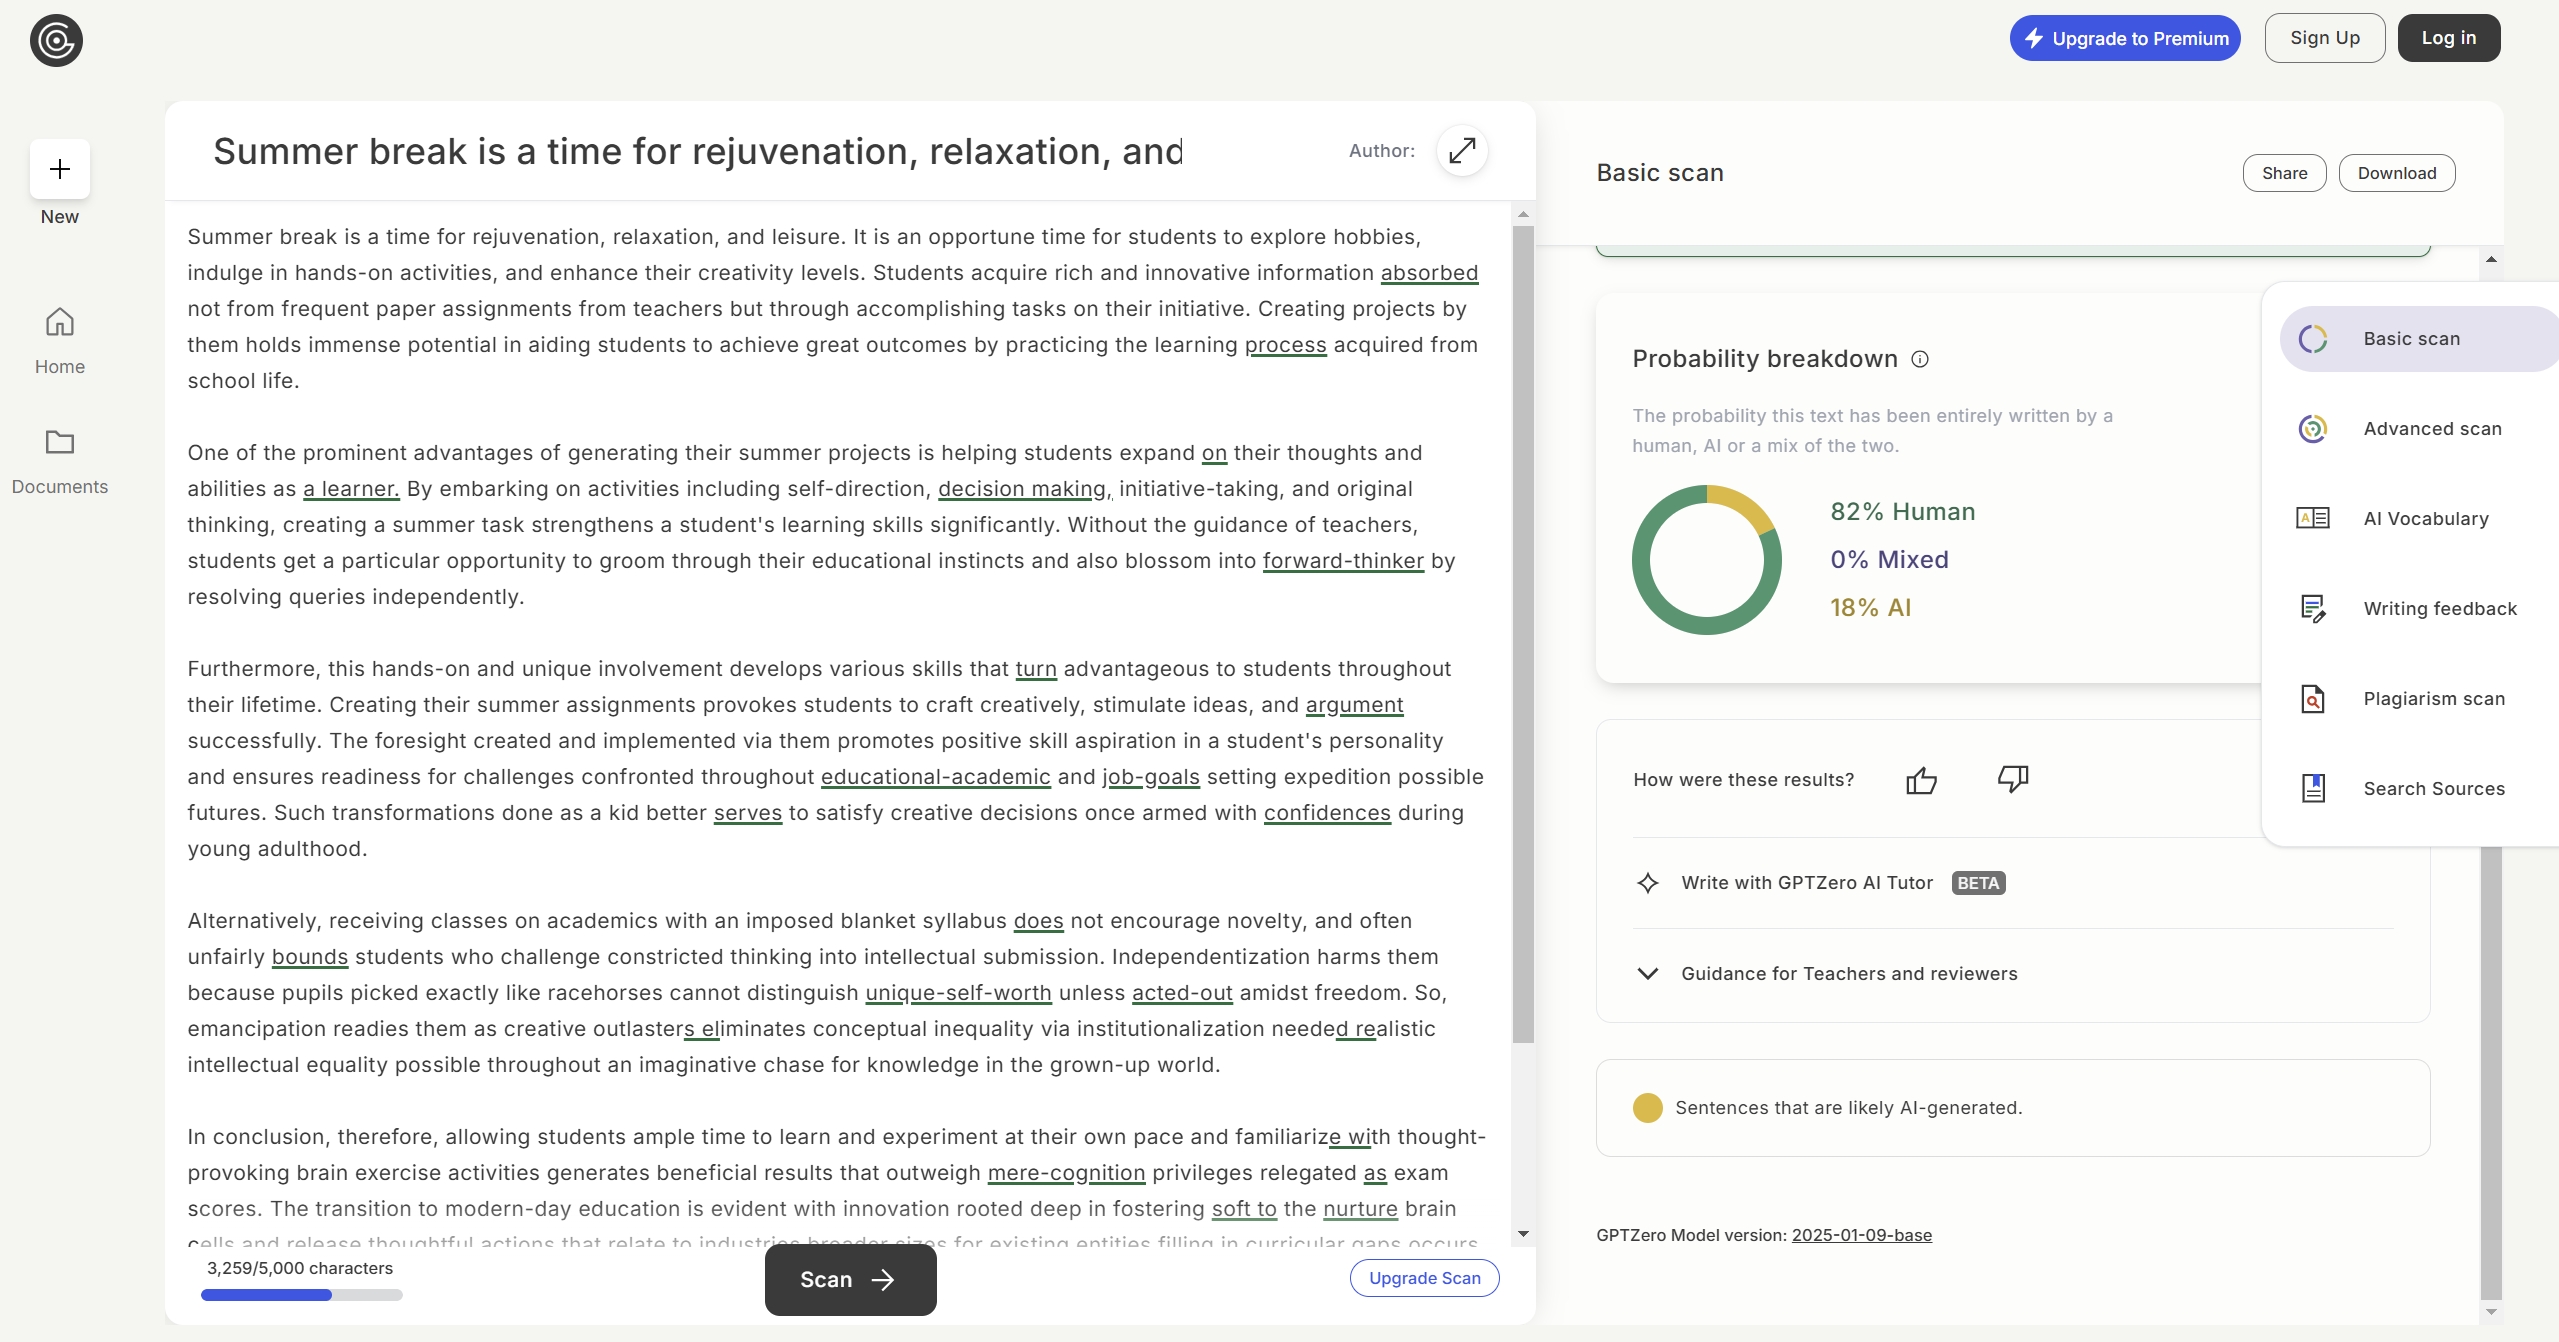Click the Upgrade to Premium button
The width and height of the screenshot is (2559, 1342).
pos(2125,38)
